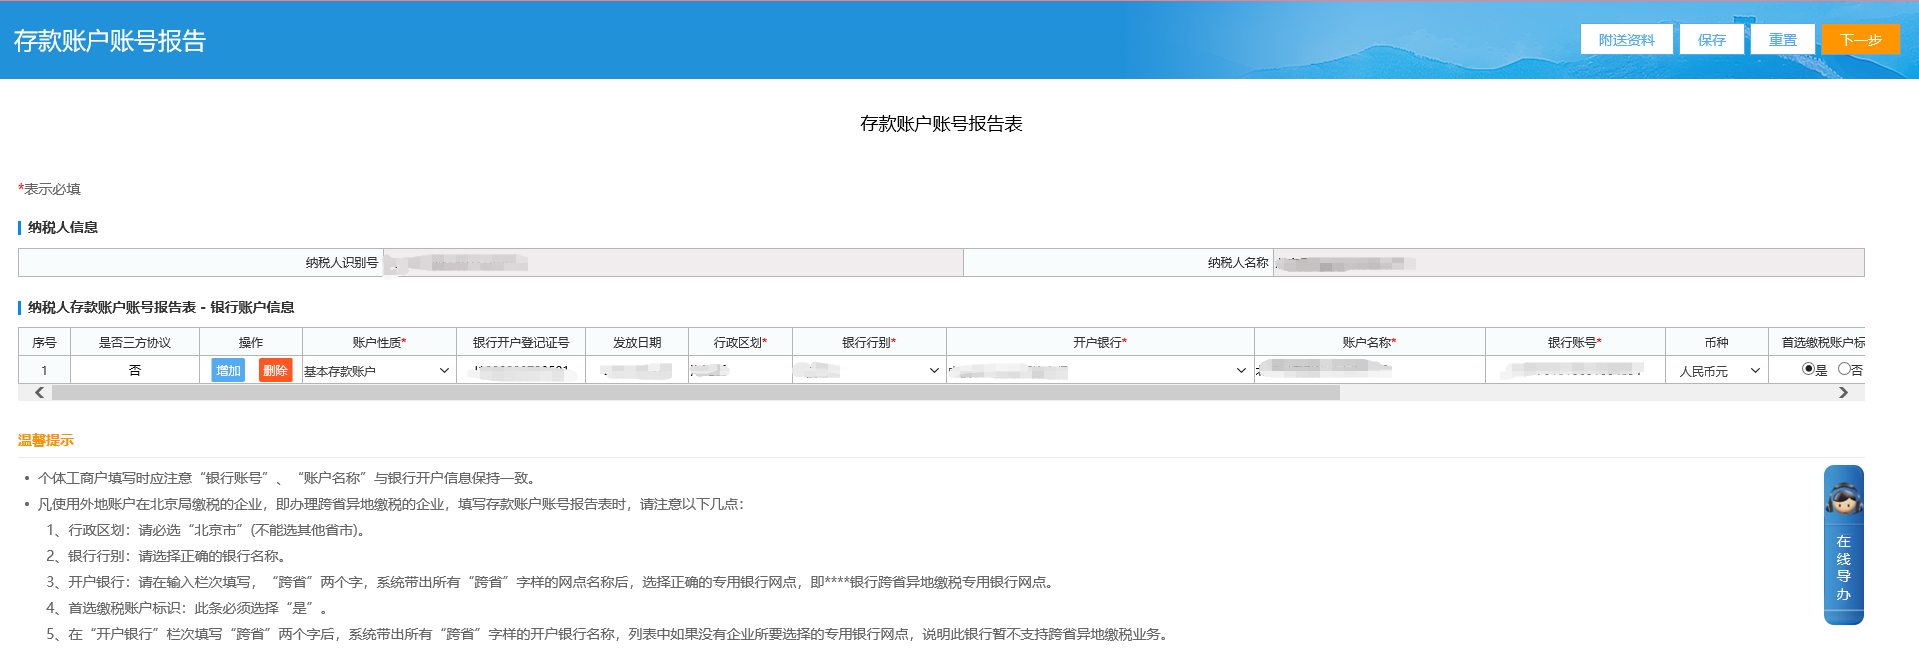
Task: Click the 保存 save button
Action: (x=1711, y=40)
